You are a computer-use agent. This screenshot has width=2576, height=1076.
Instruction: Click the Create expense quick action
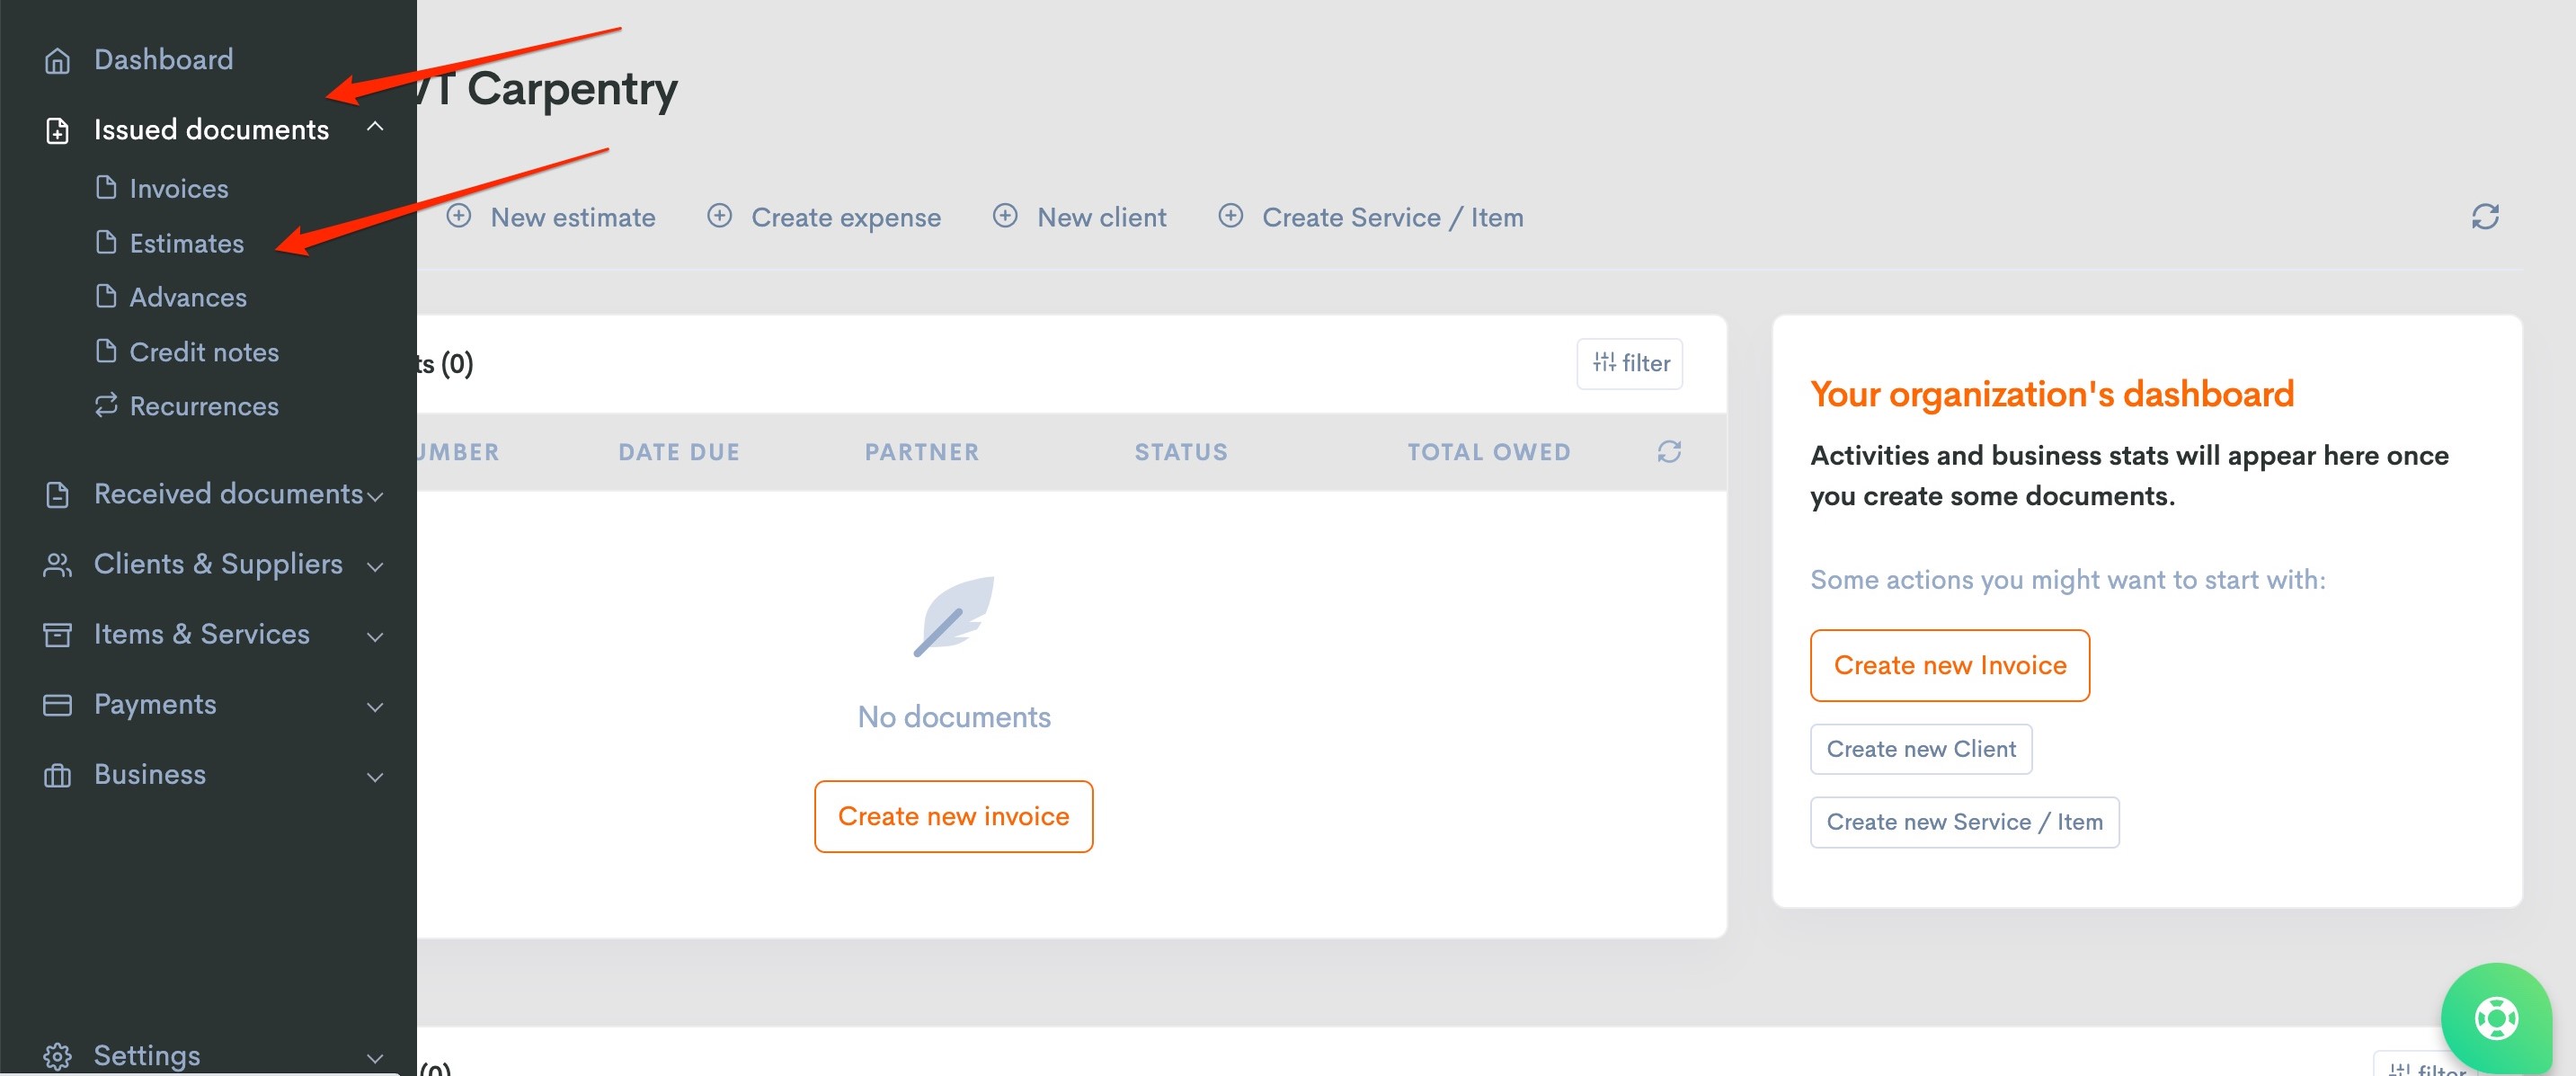[846, 217]
